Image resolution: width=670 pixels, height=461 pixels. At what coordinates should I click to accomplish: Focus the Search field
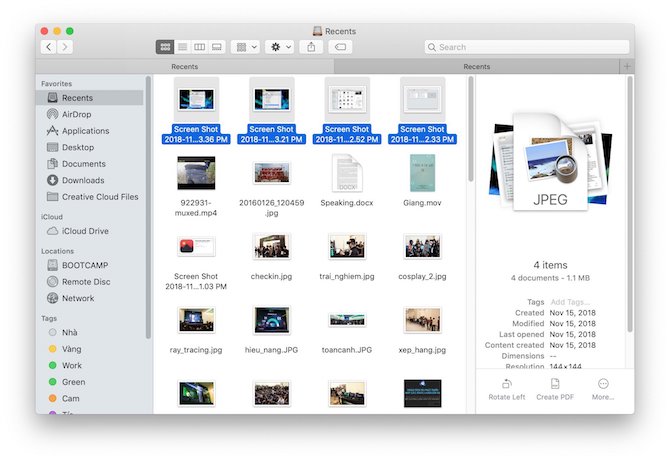point(527,47)
